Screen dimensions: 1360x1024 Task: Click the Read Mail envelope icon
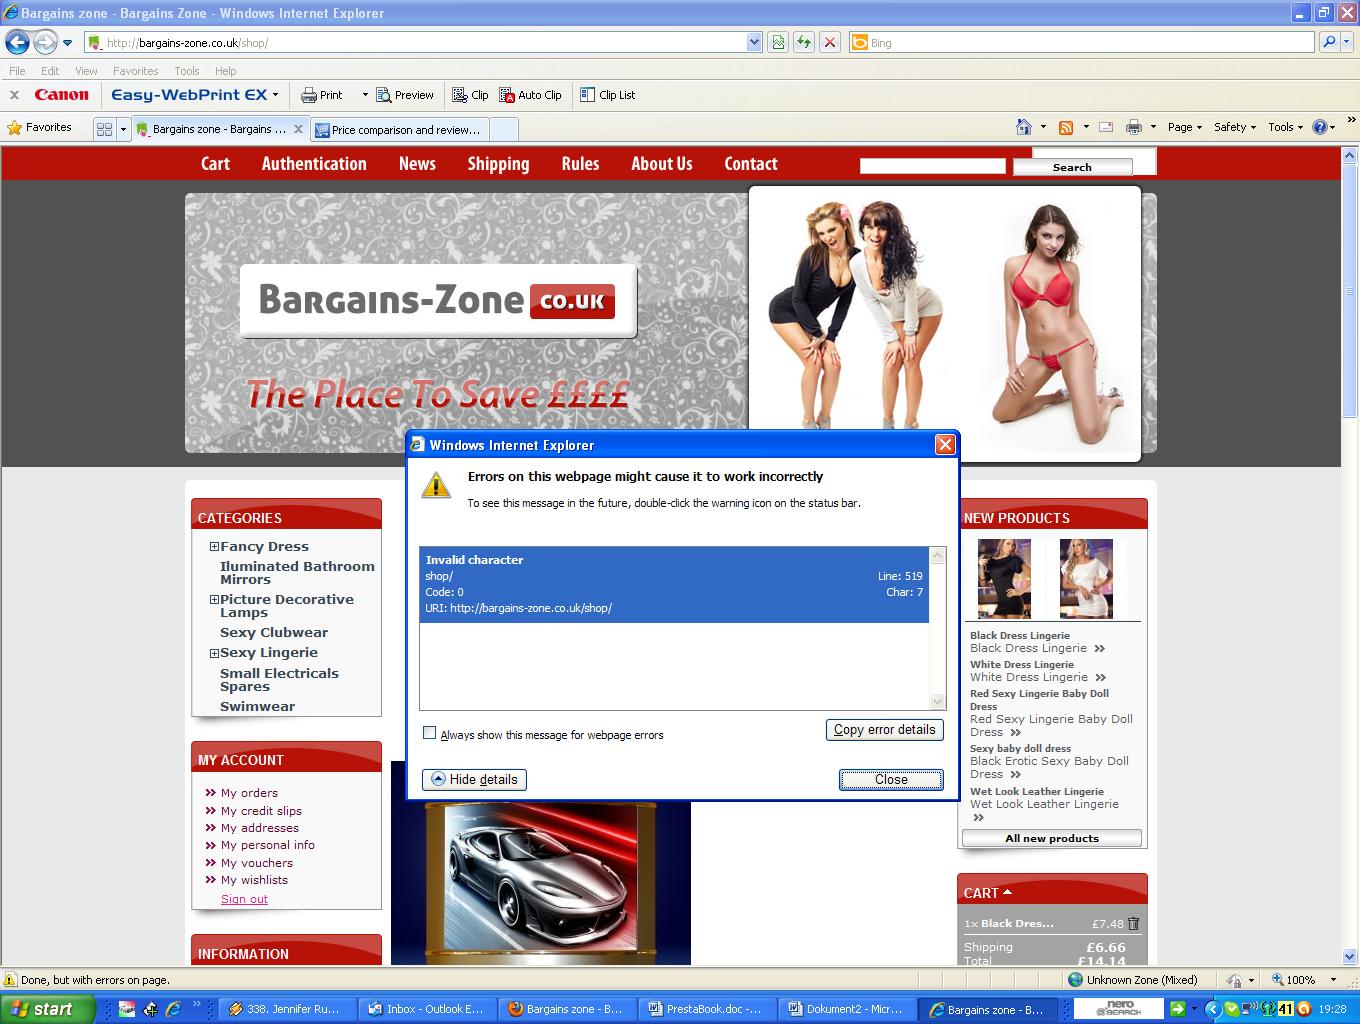click(1106, 127)
